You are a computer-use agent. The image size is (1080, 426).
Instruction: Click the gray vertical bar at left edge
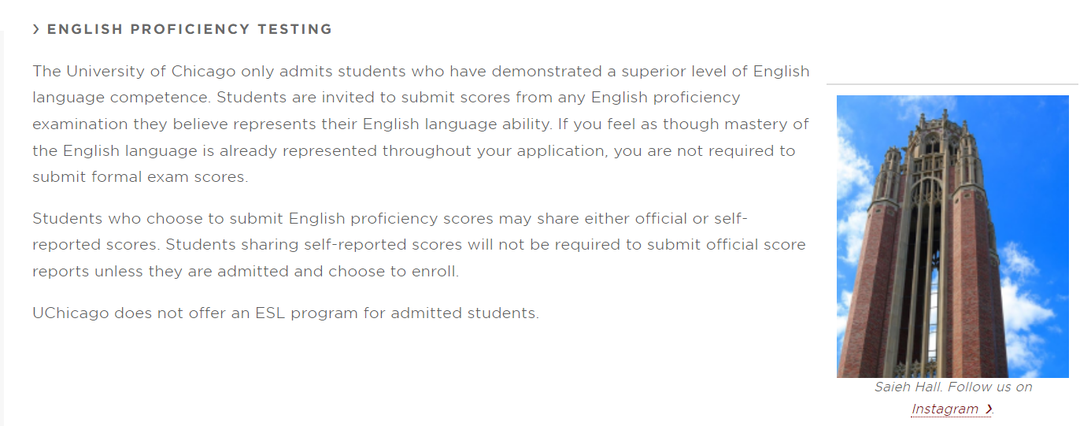click(x=1, y=227)
